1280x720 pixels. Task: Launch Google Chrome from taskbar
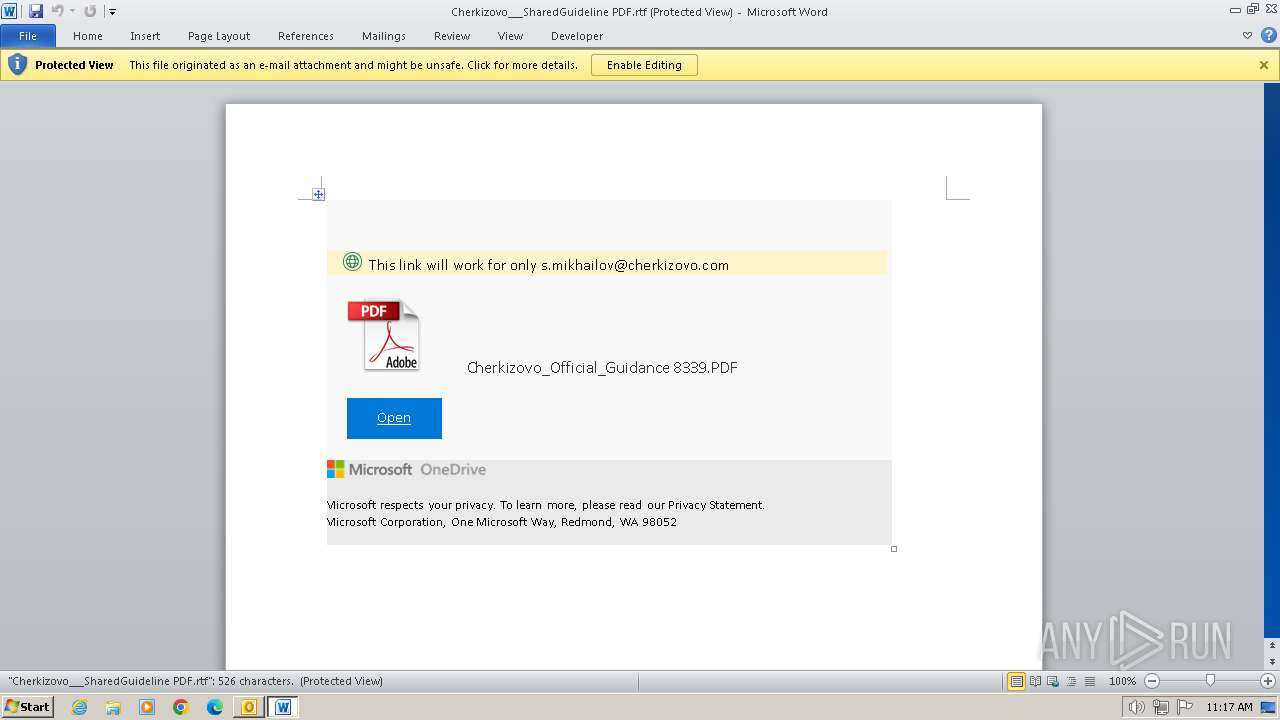pos(181,707)
